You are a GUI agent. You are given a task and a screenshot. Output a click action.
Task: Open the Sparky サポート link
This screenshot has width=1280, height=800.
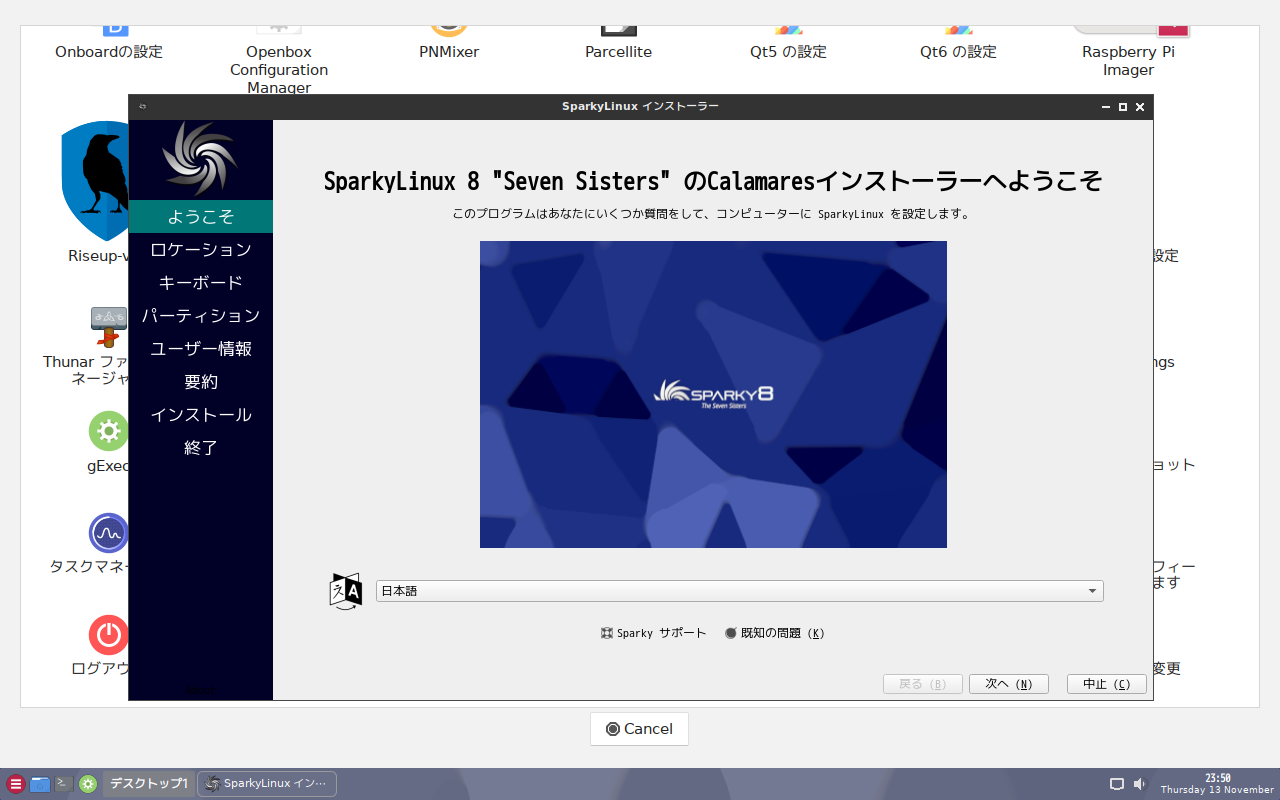pyautogui.click(x=654, y=633)
